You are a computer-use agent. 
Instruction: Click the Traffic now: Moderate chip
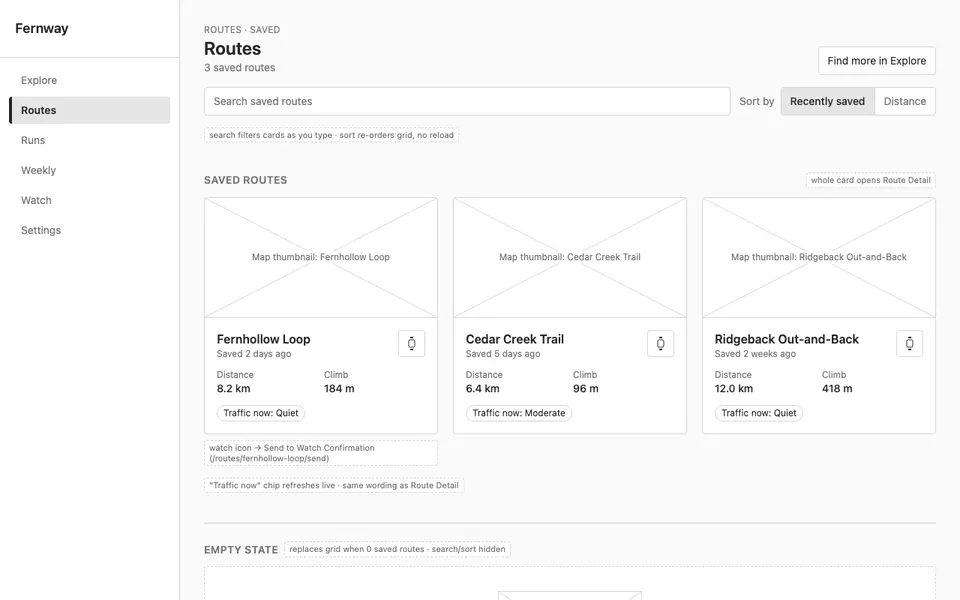pos(519,413)
